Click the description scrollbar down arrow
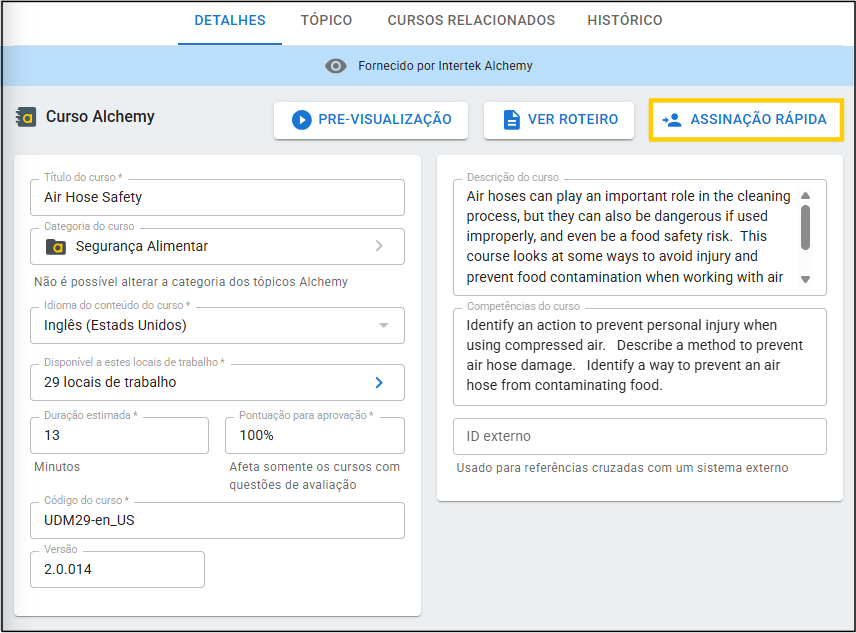This screenshot has width=856, height=633. coord(805,279)
